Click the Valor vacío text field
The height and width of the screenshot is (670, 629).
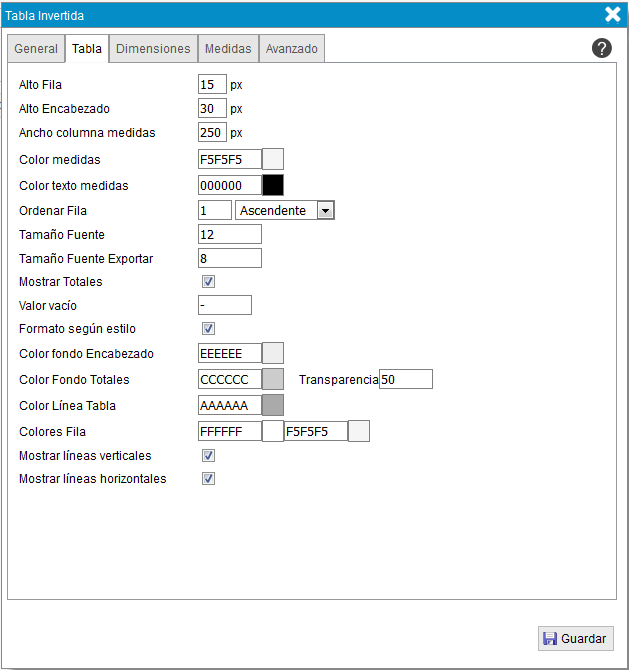click(x=225, y=305)
